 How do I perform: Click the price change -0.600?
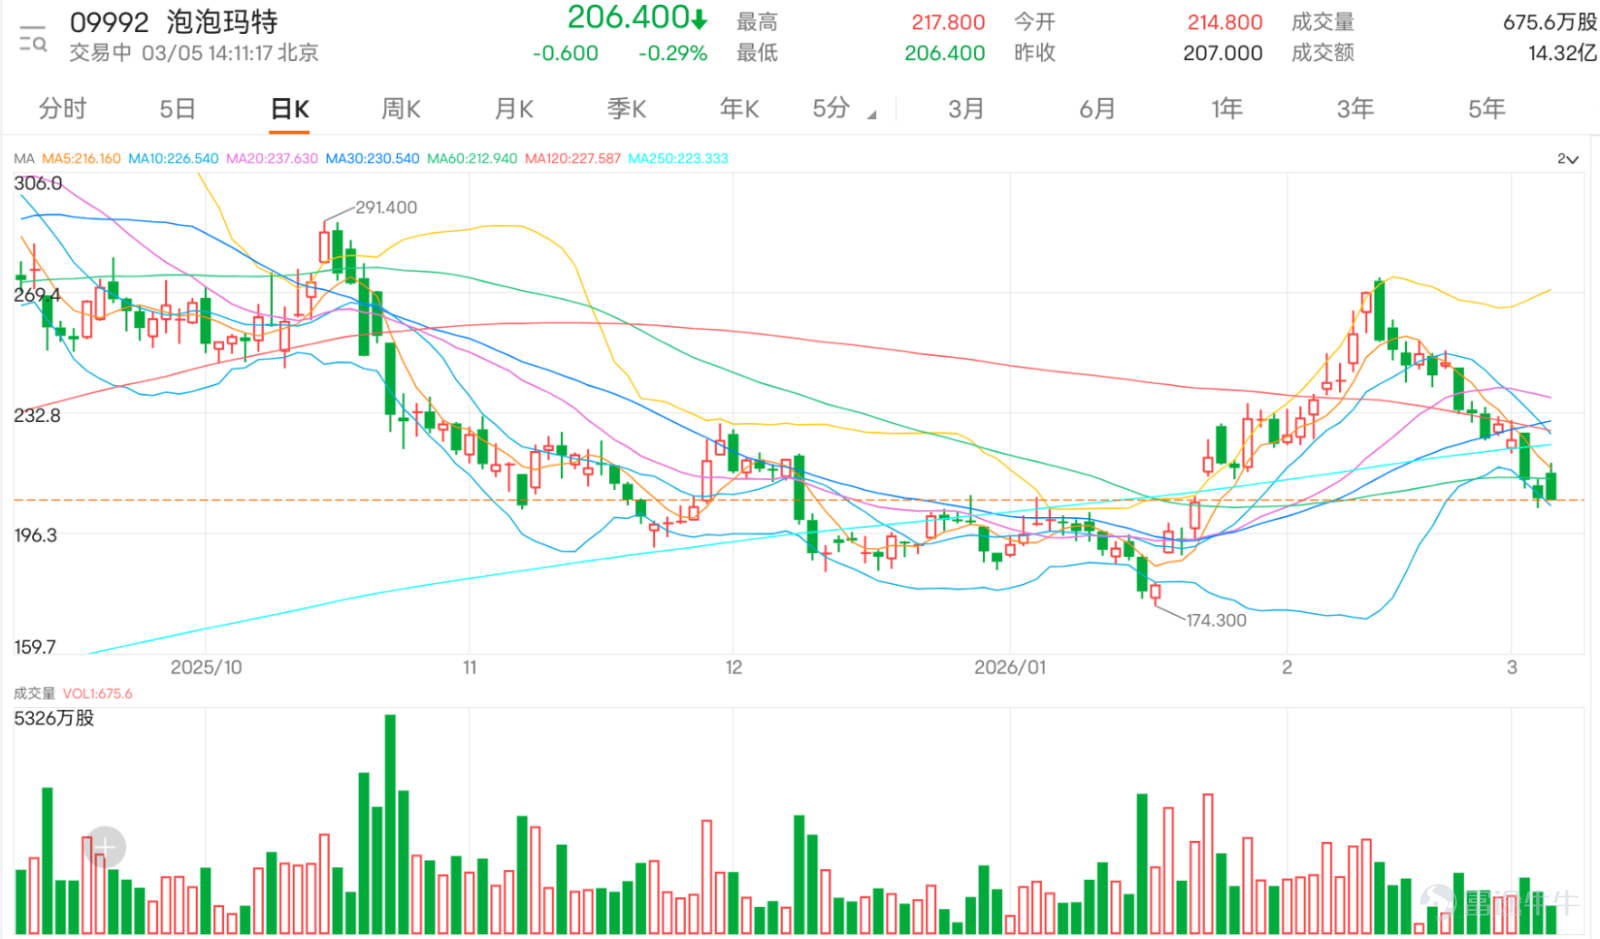(565, 53)
